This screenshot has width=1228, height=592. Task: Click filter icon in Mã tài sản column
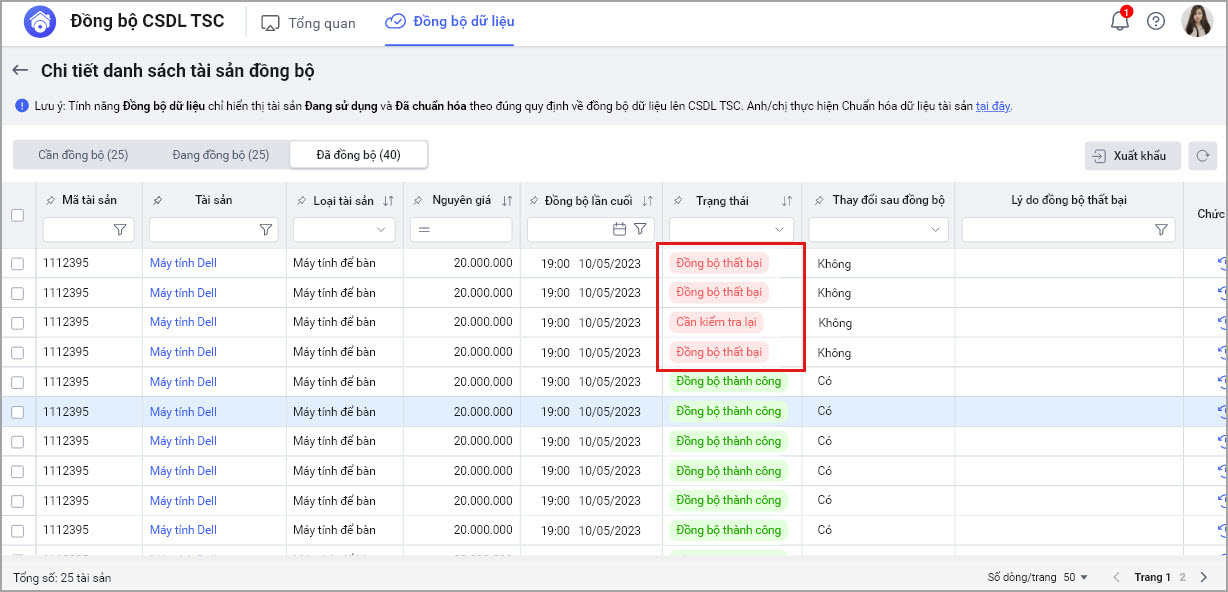[x=120, y=230]
